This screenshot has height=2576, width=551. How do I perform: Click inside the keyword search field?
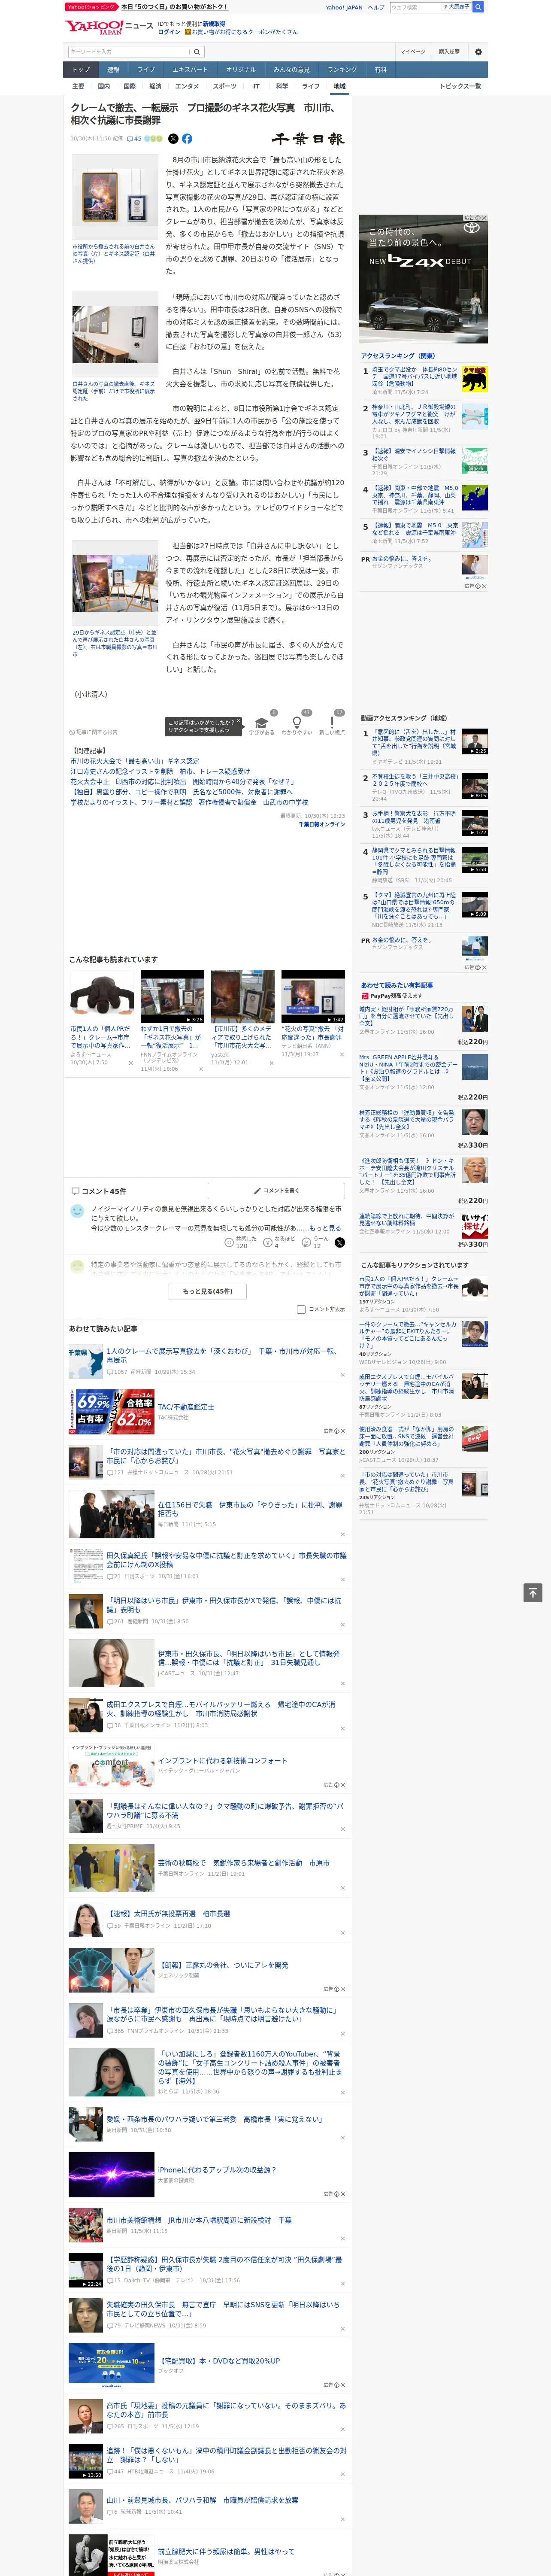(x=128, y=51)
